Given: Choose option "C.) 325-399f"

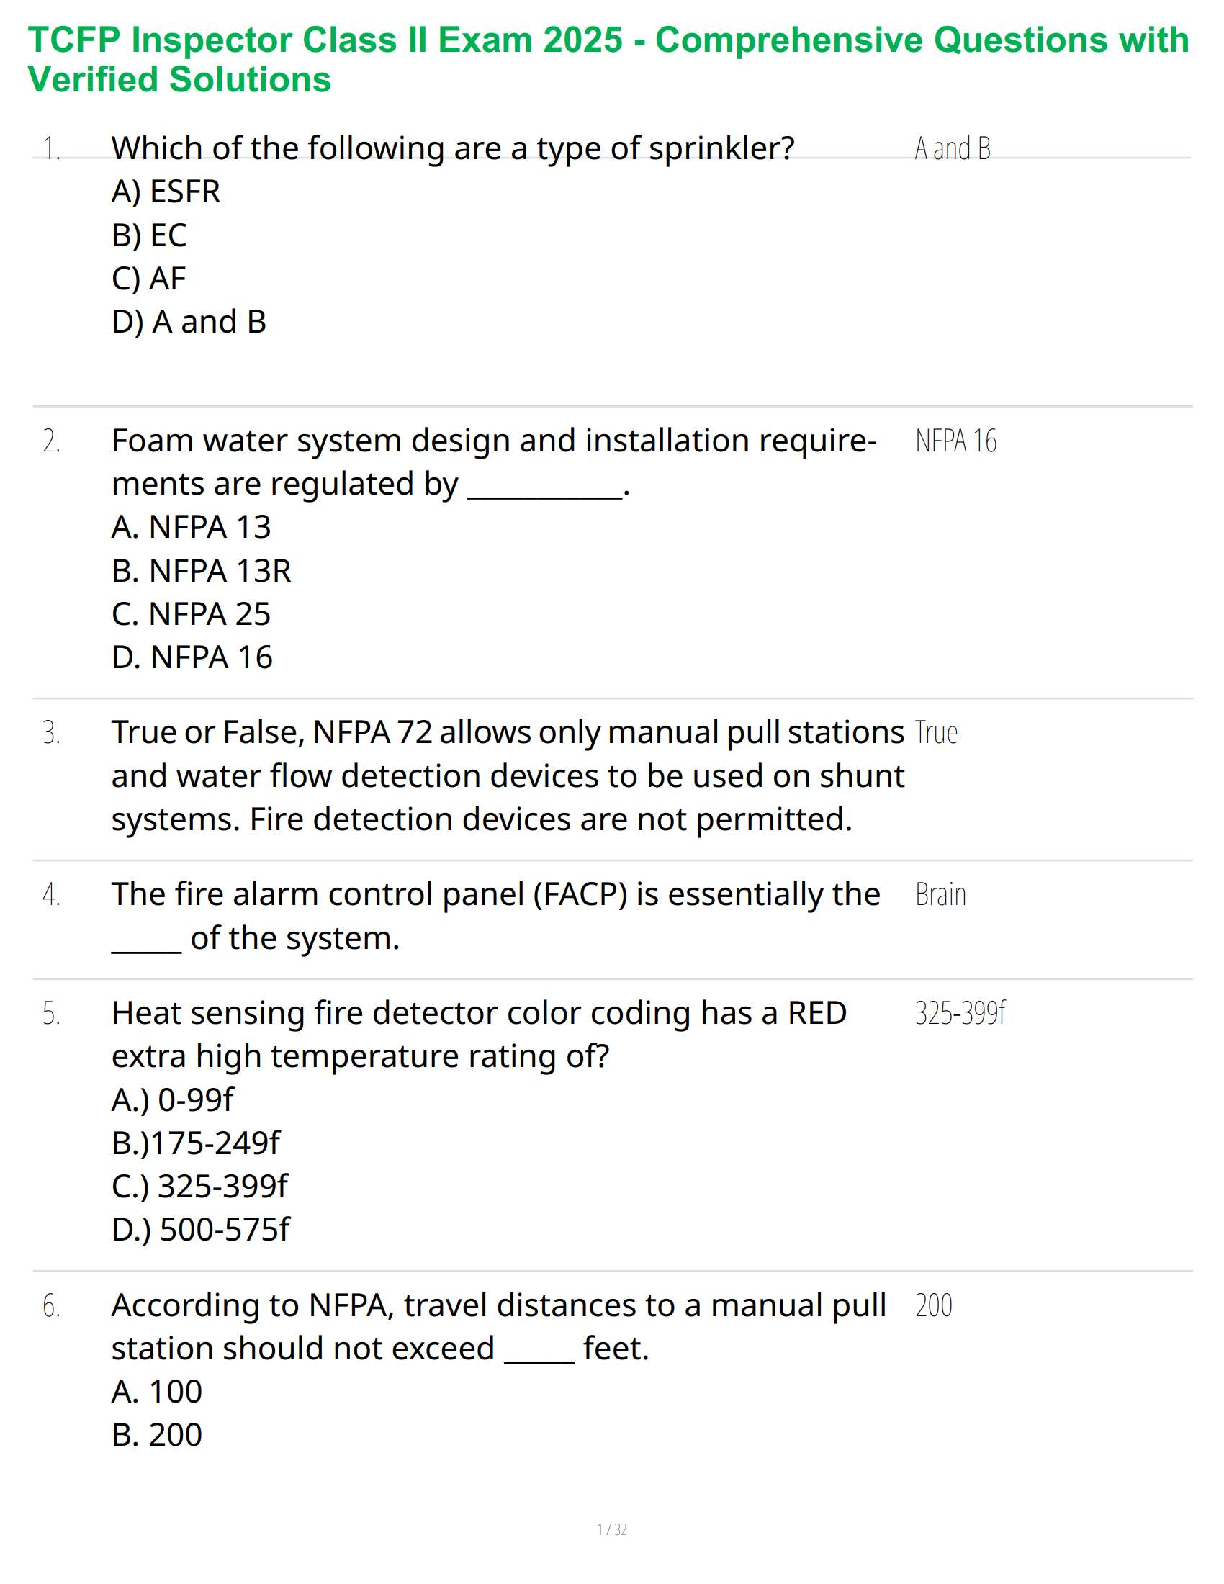Looking at the screenshot, I should [x=200, y=1186].
